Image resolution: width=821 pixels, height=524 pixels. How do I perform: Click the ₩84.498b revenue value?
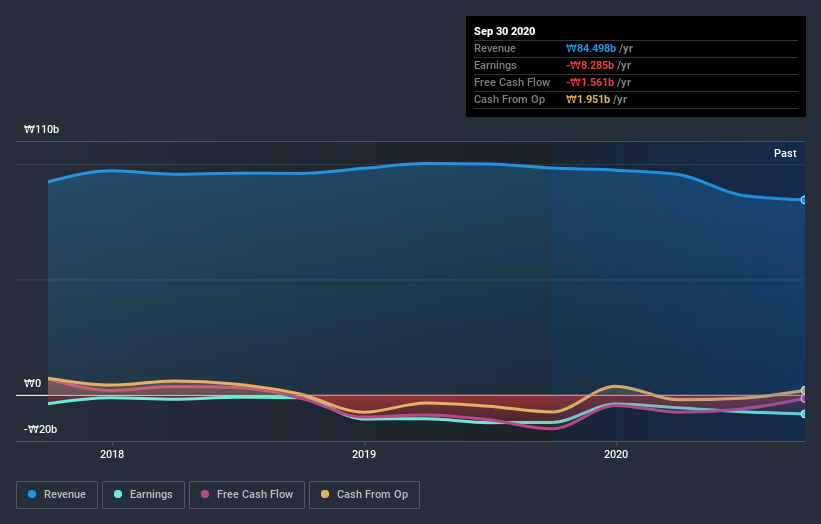click(591, 48)
